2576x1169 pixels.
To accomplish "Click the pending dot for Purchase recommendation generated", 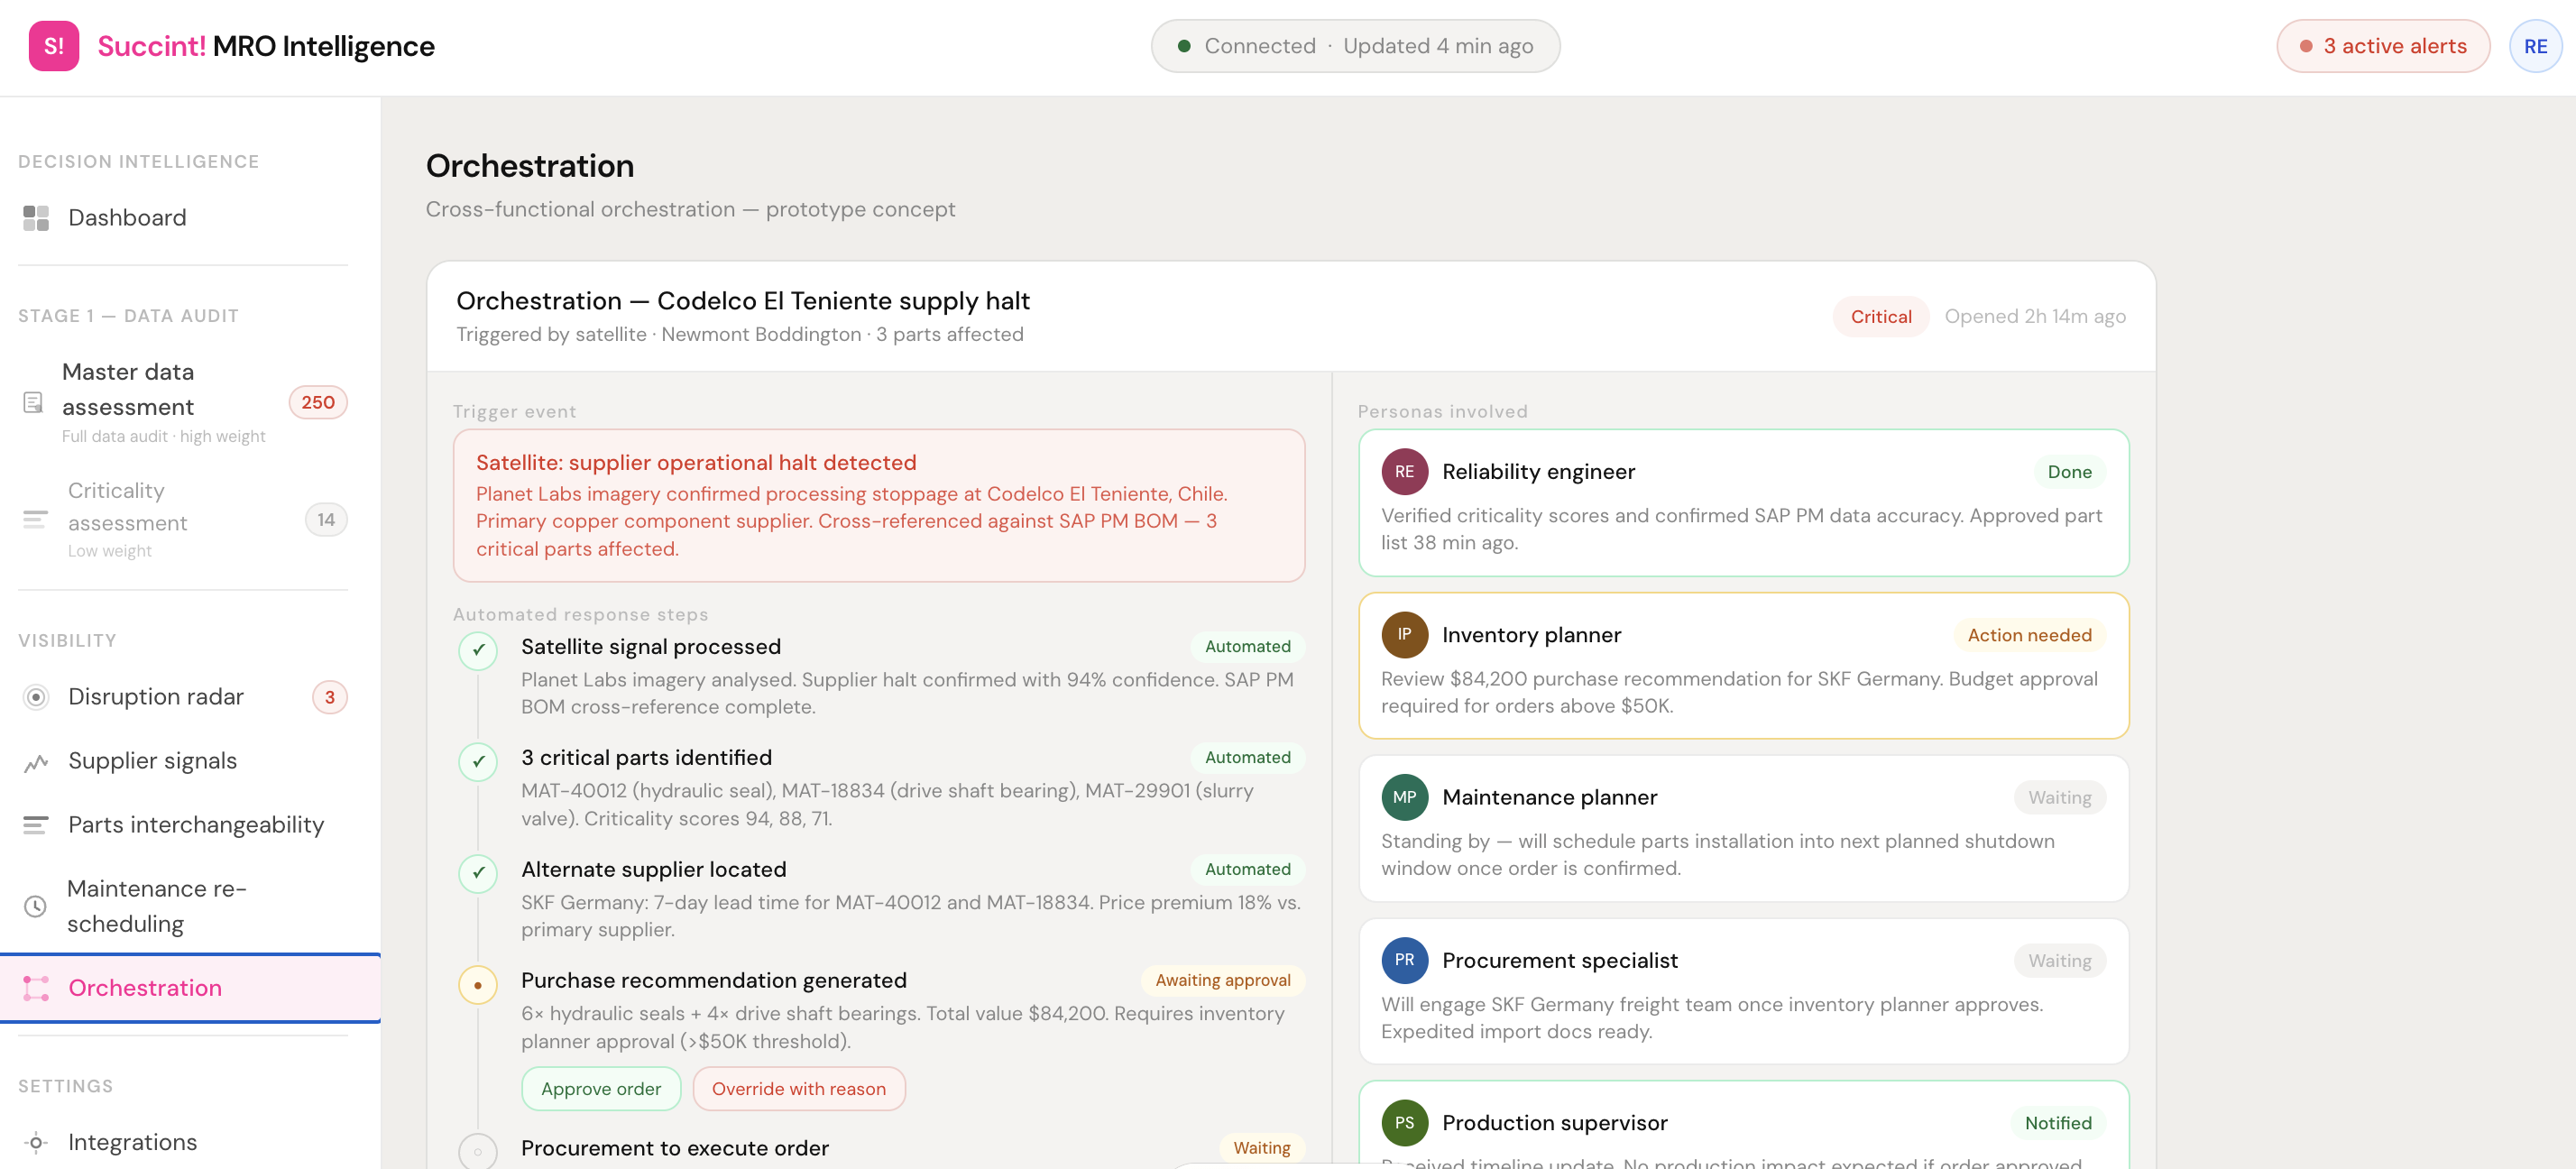I will (x=478, y=985).
